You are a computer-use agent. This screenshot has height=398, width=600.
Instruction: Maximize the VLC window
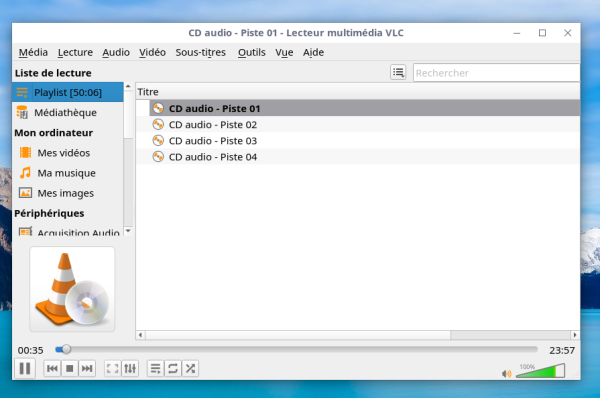click(x=542, y=33)
